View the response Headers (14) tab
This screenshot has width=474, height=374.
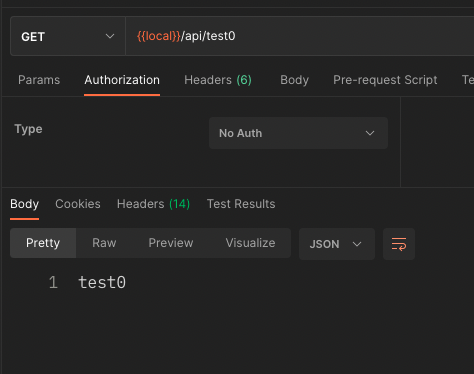coord(153,204)
